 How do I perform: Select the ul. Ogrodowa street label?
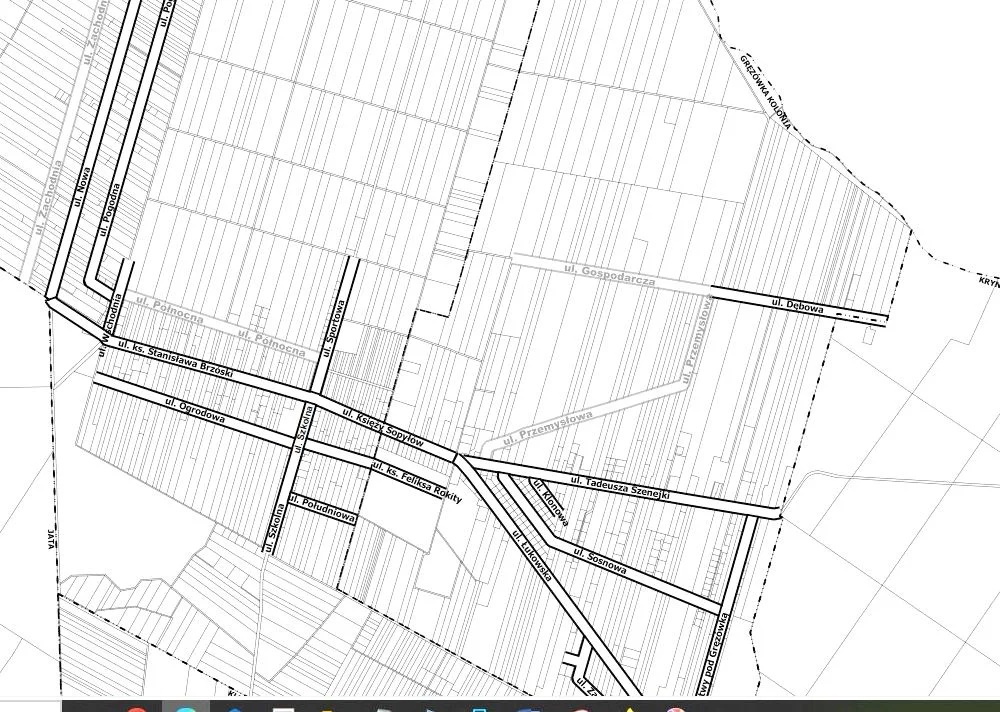click(194, 412)
